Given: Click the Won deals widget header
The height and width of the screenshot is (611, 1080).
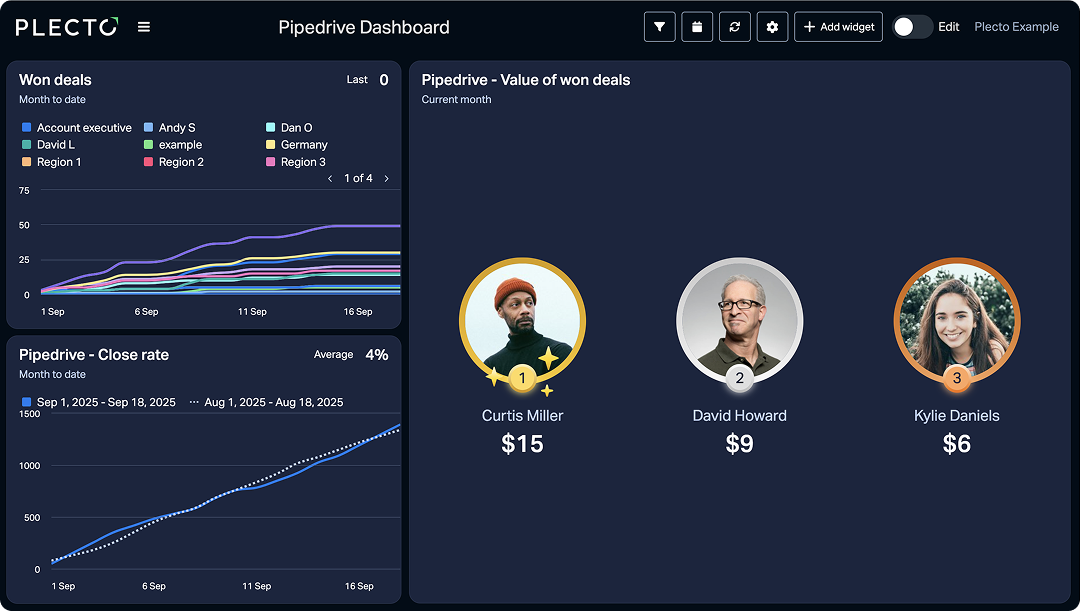Looking at the screenshot, I should [57, 80].
